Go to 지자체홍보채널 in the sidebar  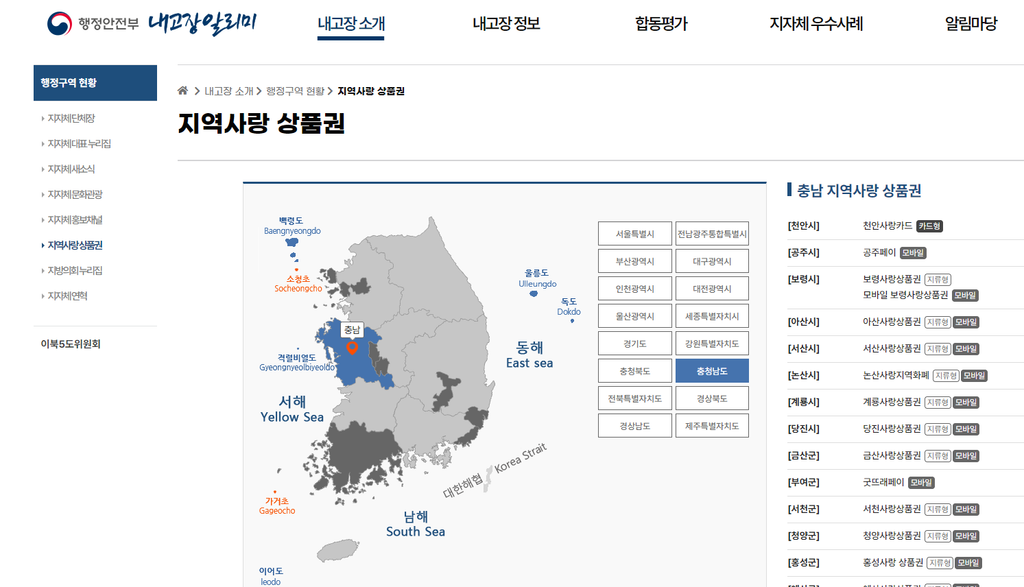[75, 220]
